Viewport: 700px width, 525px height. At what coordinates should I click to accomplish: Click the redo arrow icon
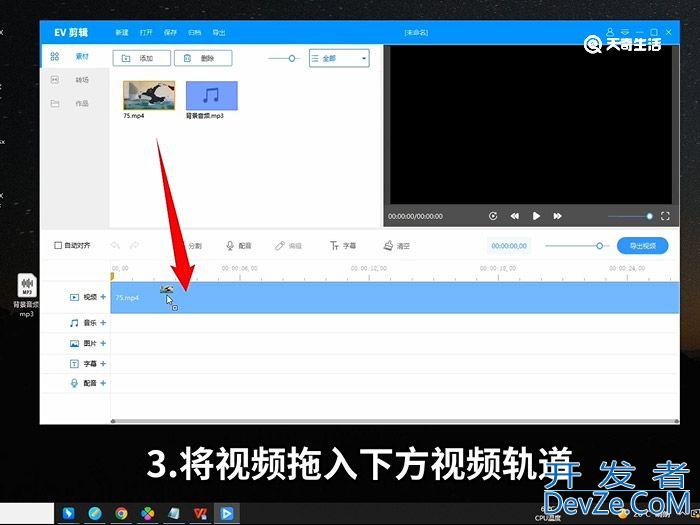tap(134, 245)
